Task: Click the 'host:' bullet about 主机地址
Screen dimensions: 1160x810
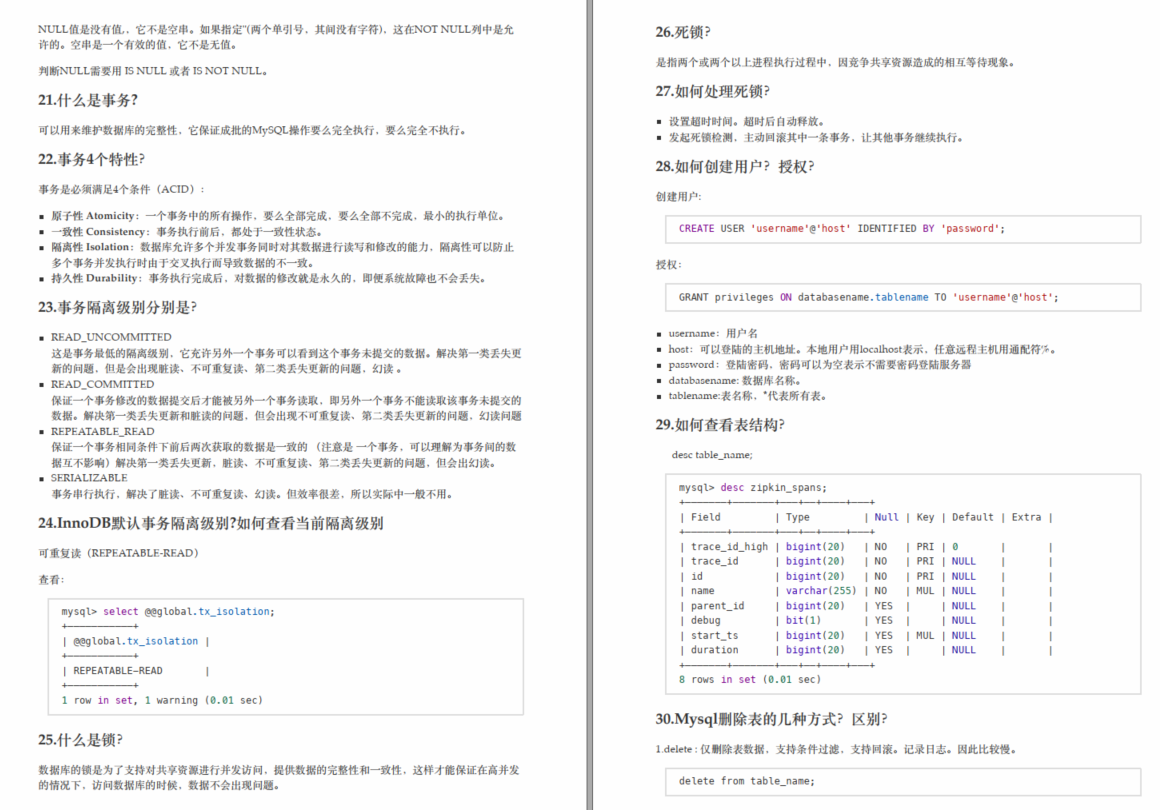Action: point(863,349)
